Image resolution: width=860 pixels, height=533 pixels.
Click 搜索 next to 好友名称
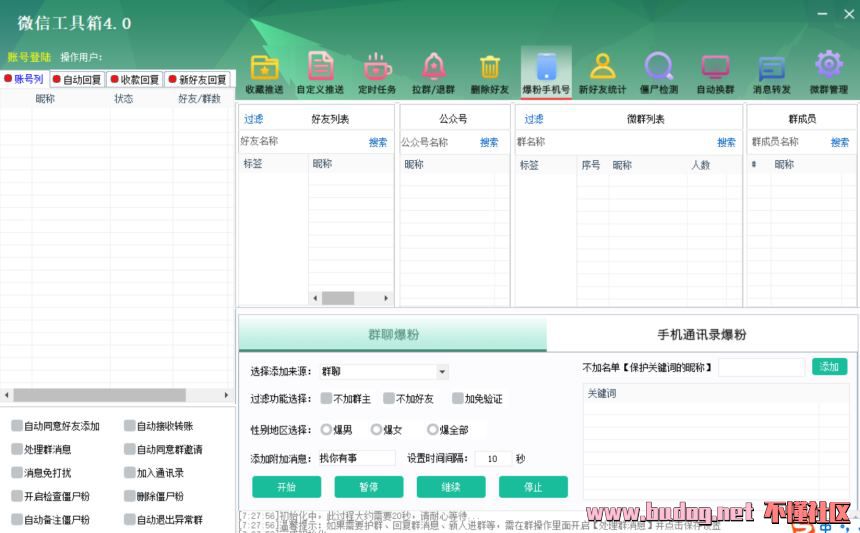tap(378, 142)
